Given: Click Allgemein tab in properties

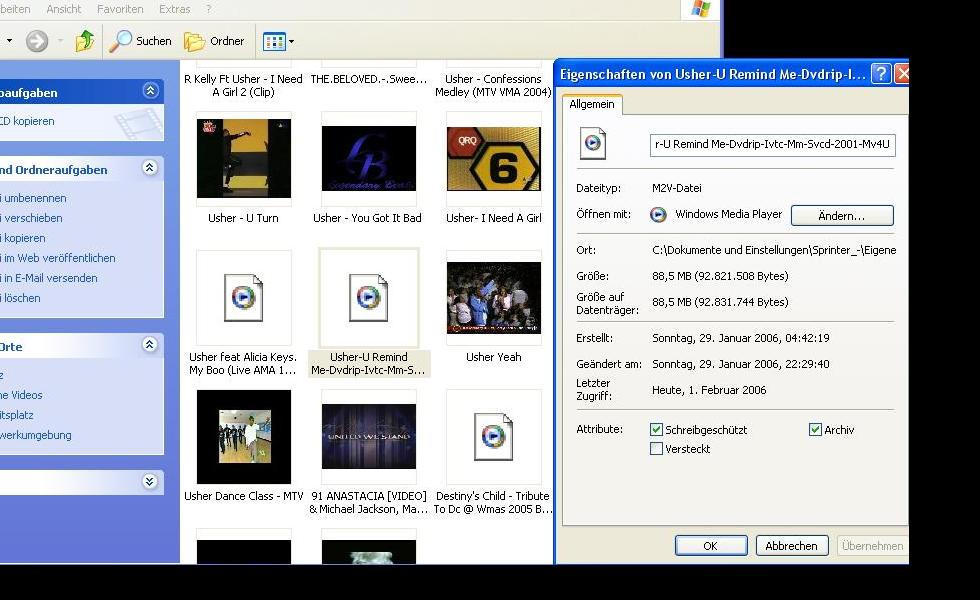Looking at the screenshot, I should 591,104.
